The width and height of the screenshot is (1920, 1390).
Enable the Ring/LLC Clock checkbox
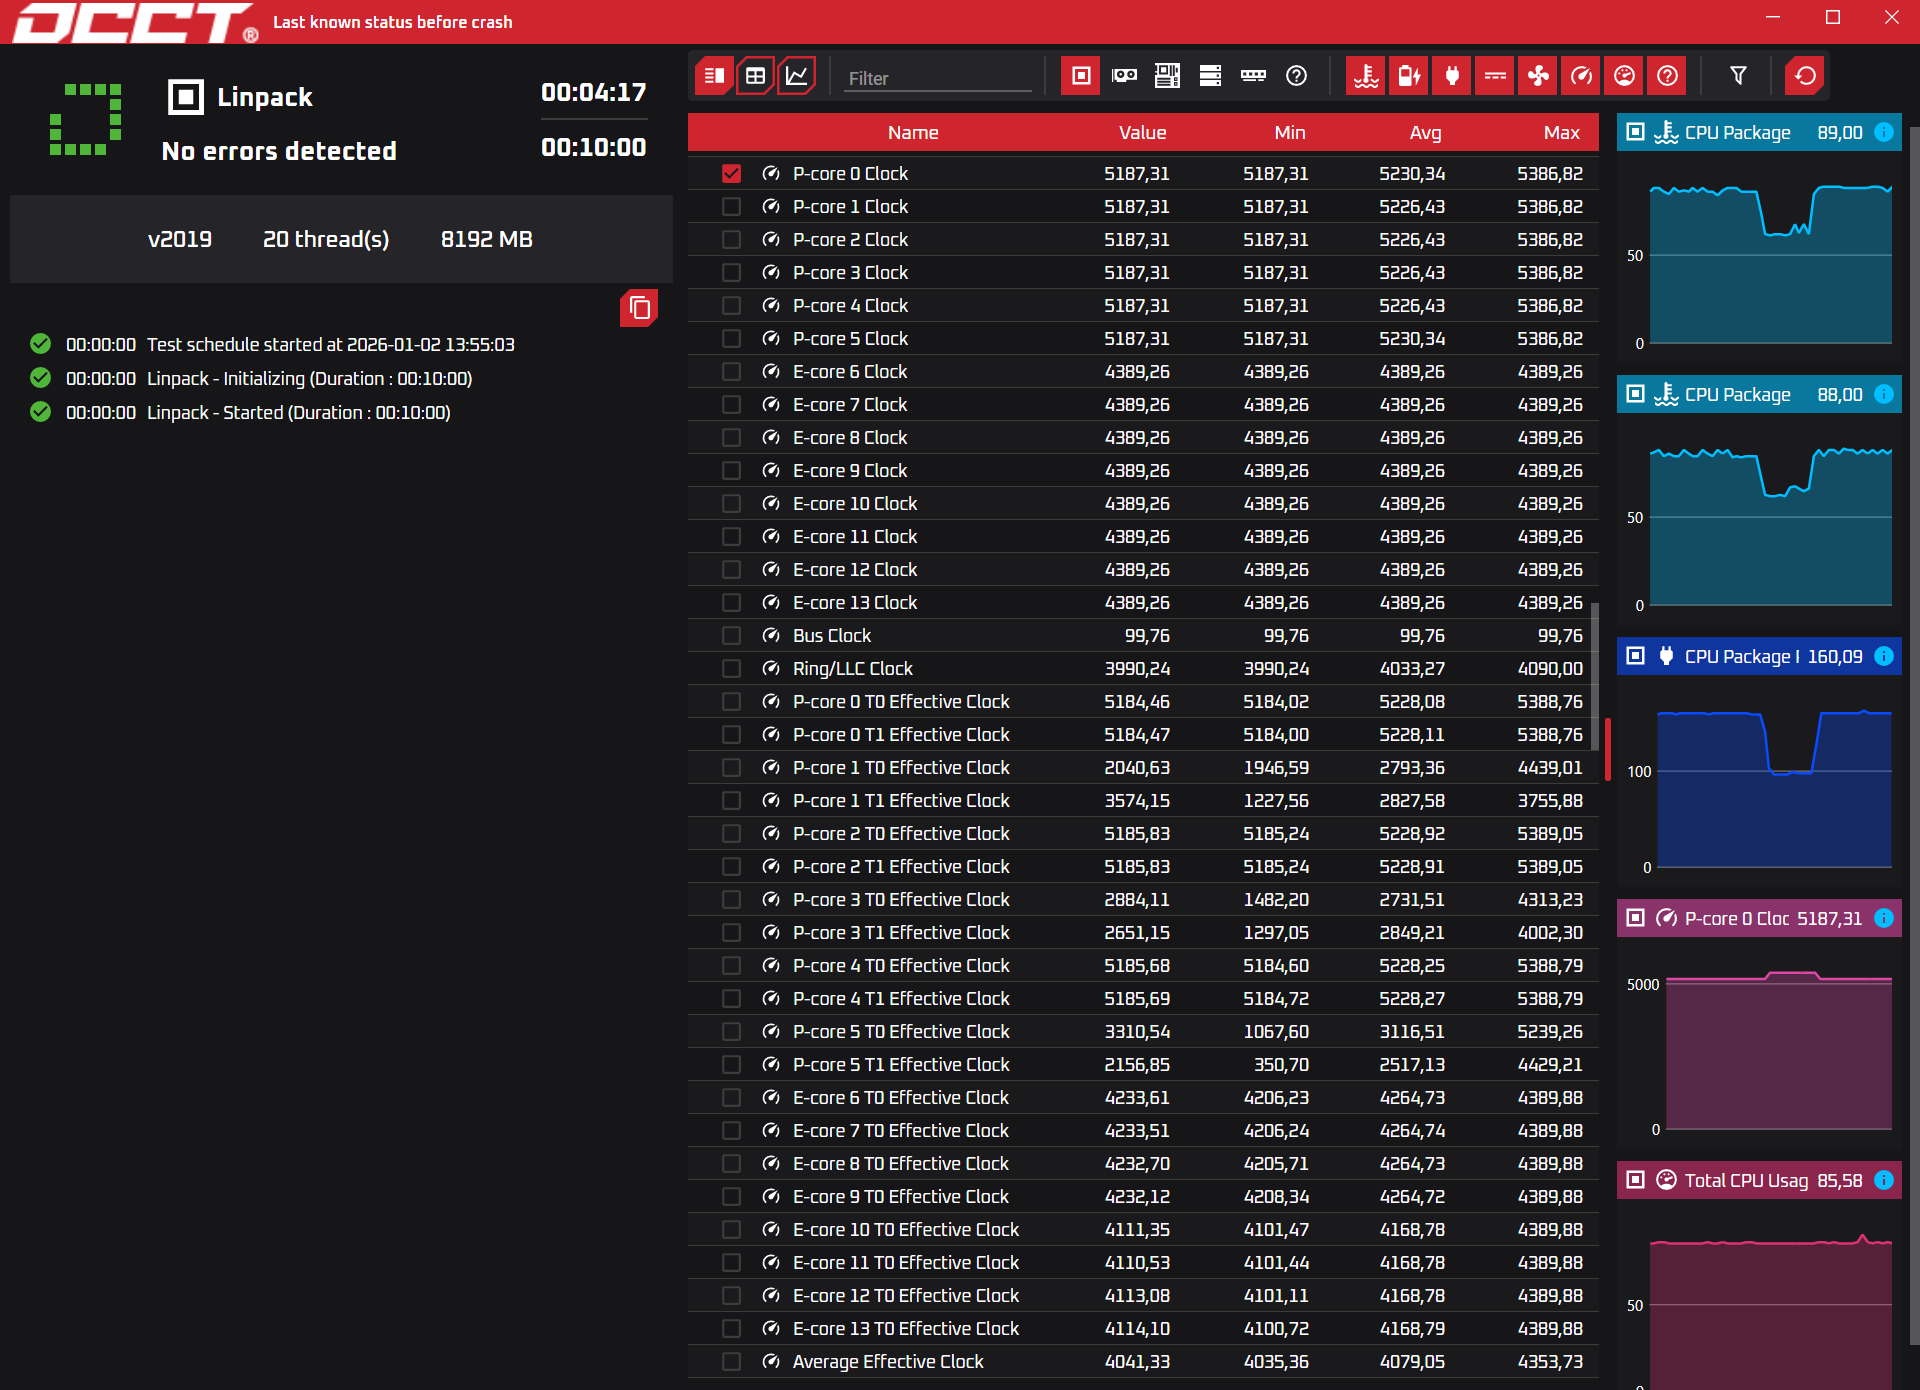(732, 669)
